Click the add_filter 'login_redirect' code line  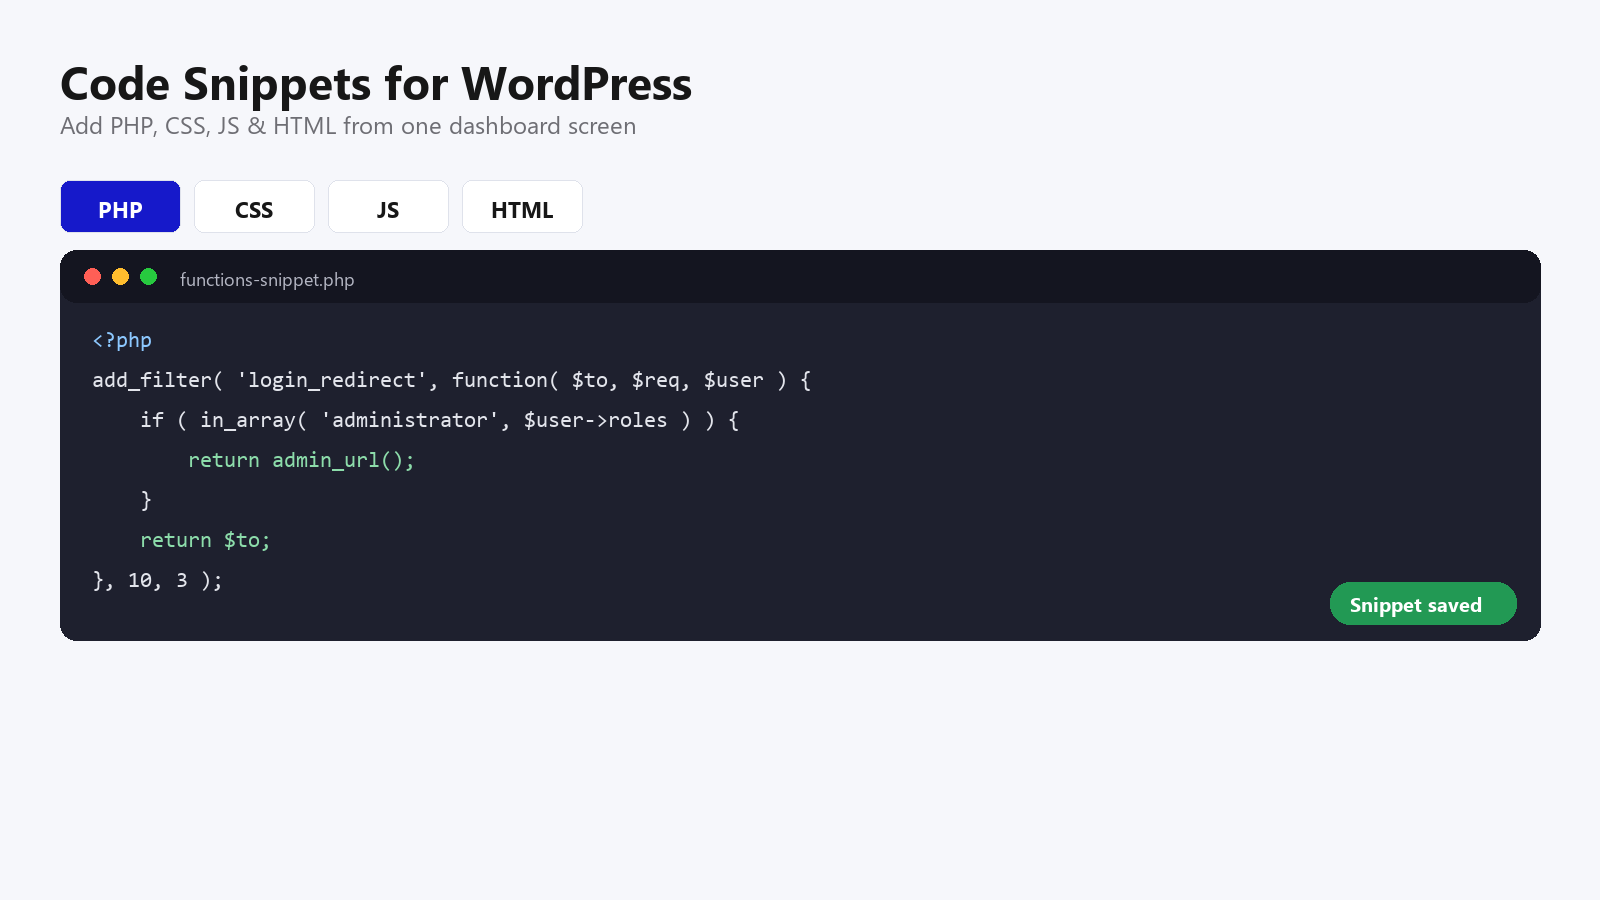(x=452, y=380)
